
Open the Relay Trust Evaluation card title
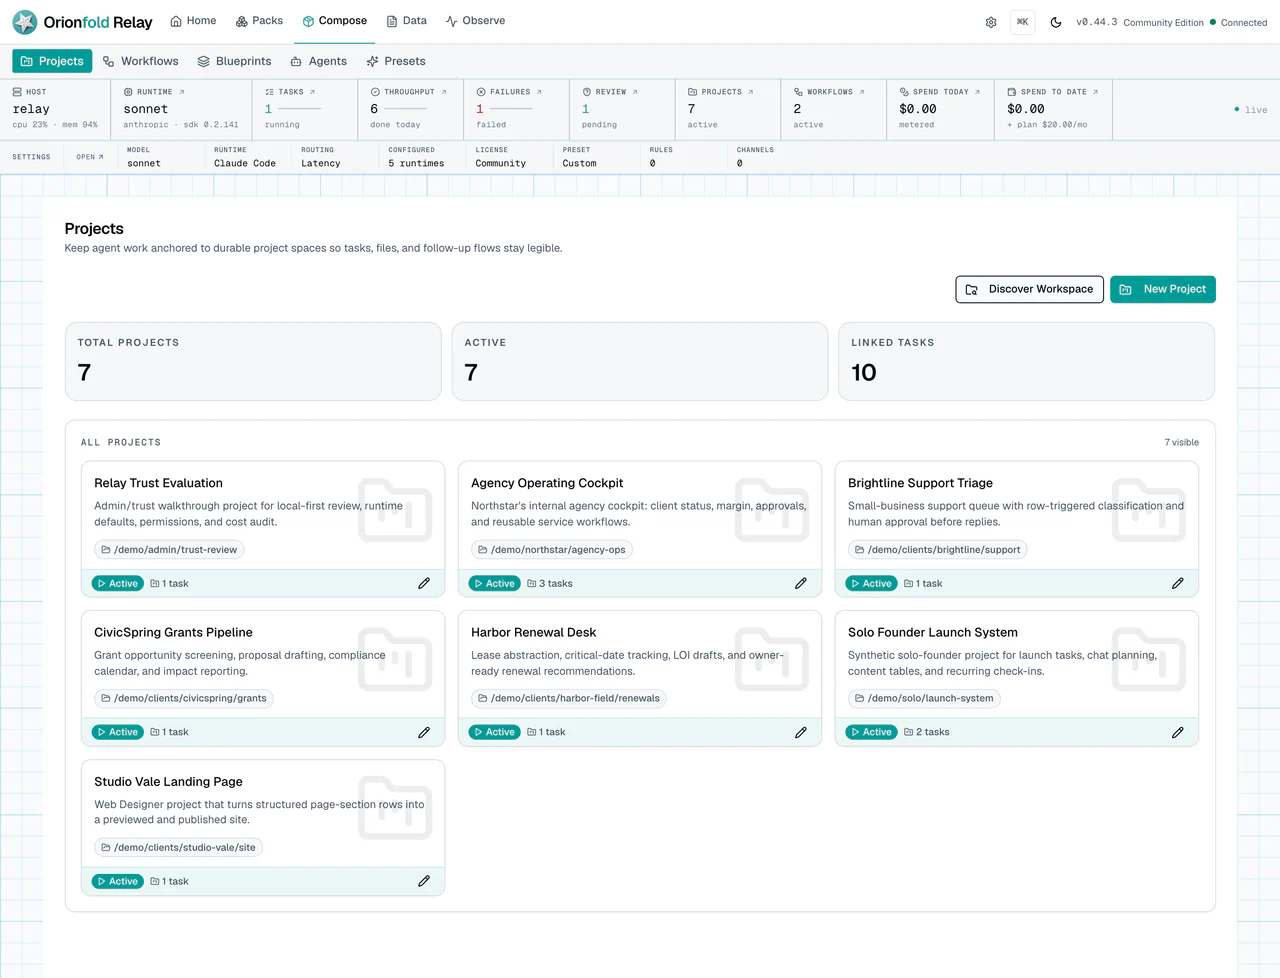point(158,483)
